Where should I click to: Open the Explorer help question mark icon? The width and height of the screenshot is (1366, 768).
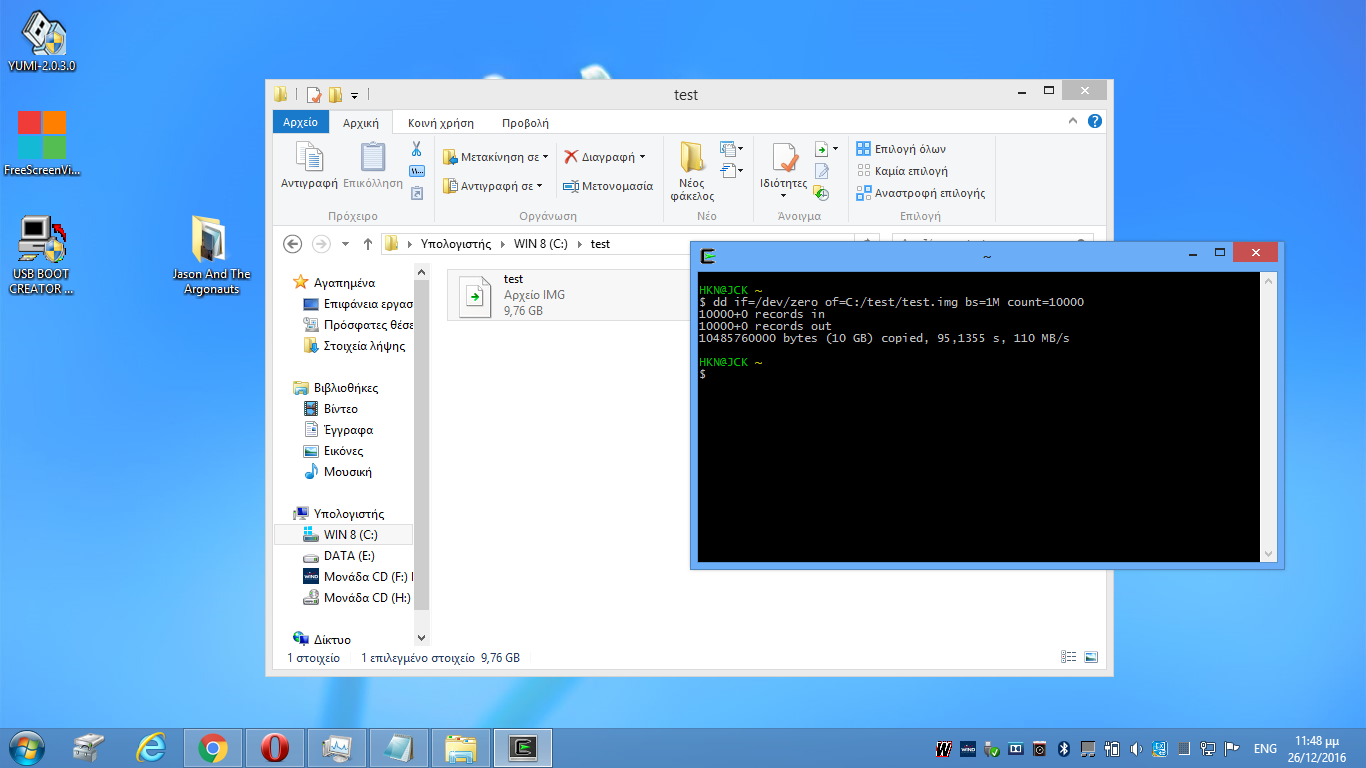tap(1095, 121)
